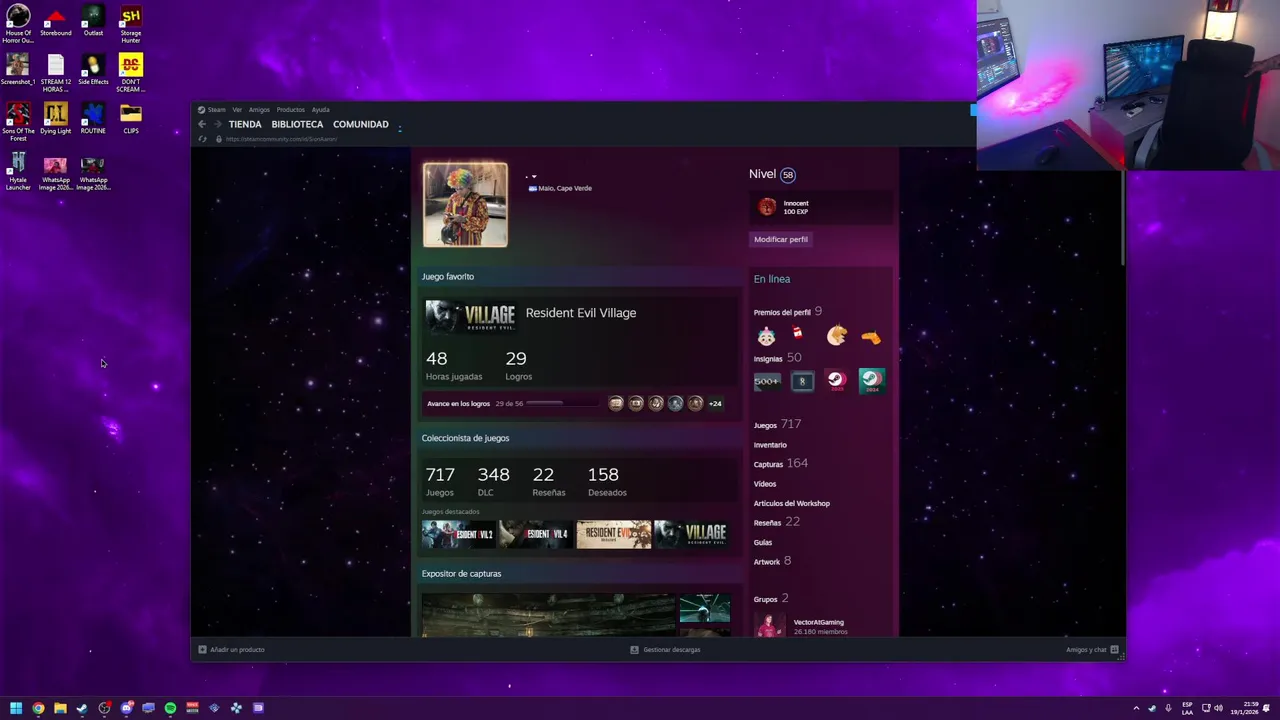Image resolution: width=1280 pixels, height=720 pixels.
Task: Click the first profile award icon
Action: point(766,337)
